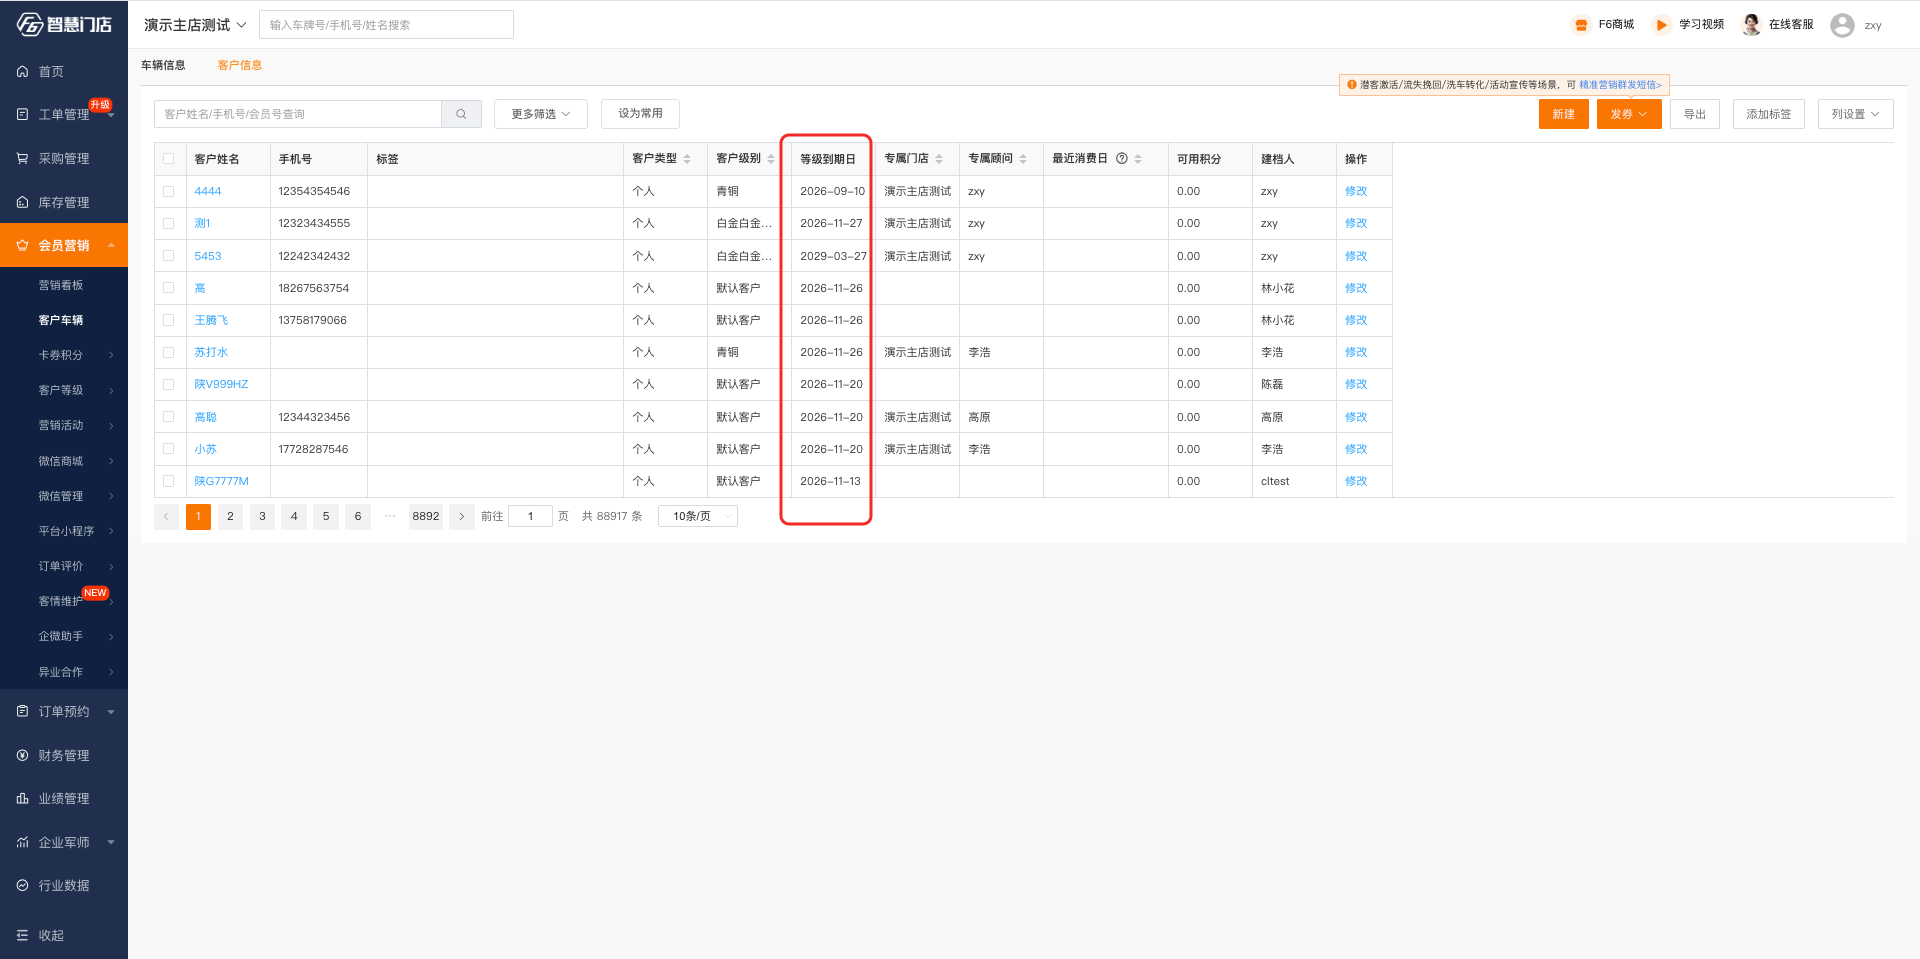1920x959 pixels.
Task: Check the box for customer 4444
Action: coord(168,191)
